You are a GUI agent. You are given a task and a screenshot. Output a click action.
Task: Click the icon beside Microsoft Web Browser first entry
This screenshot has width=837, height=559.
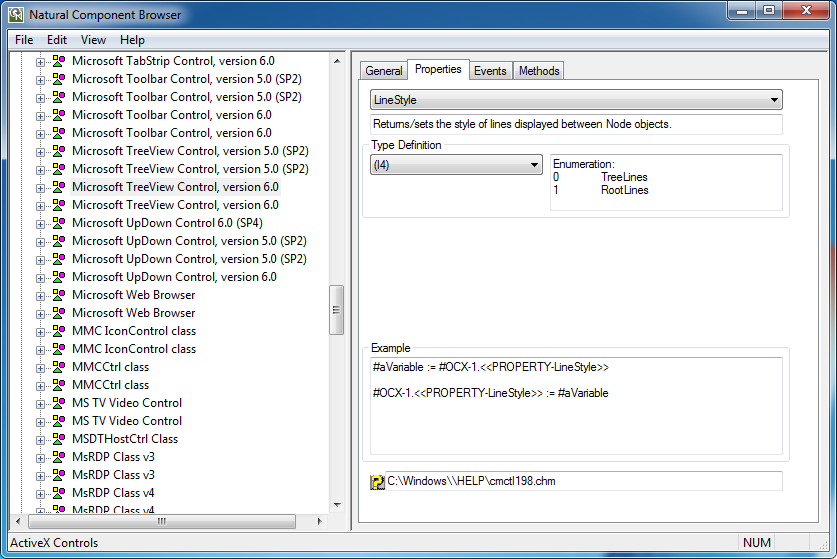tap(59, 295)
